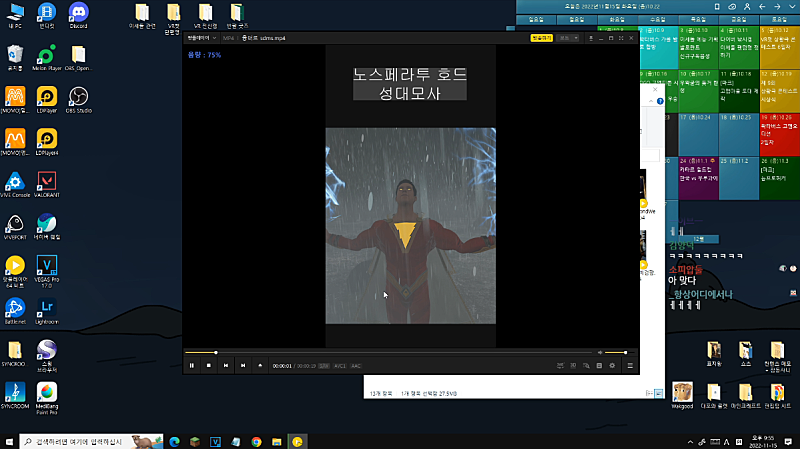
Task: Pause the video playback
Action: coord(191,366)
